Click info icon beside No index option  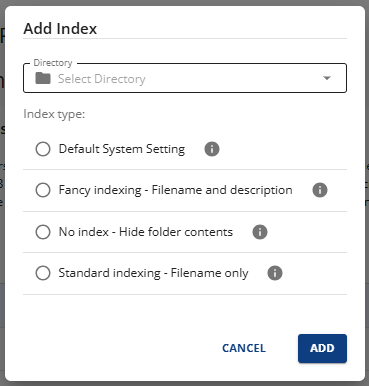point(260,232)
